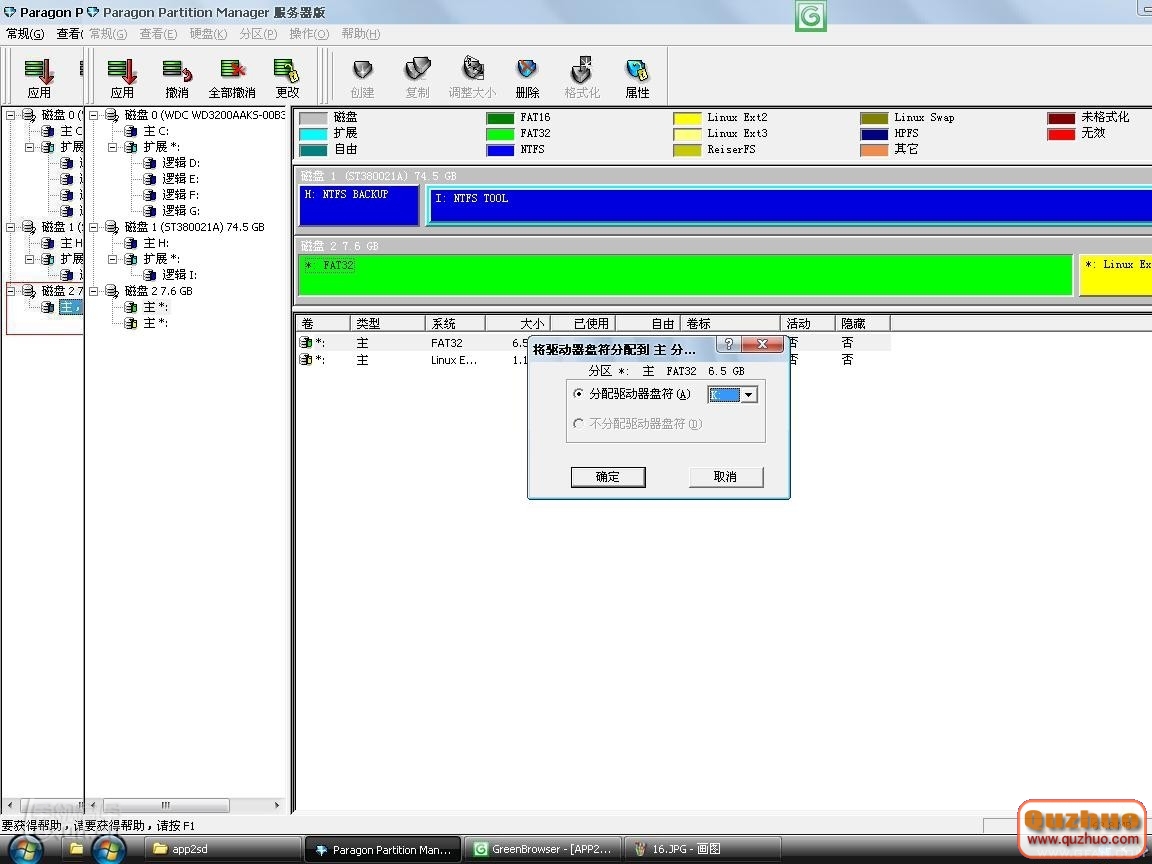Select the 不分配驱动器盘符 radio button
The image size is (1152, 864).
click(578, 424)
